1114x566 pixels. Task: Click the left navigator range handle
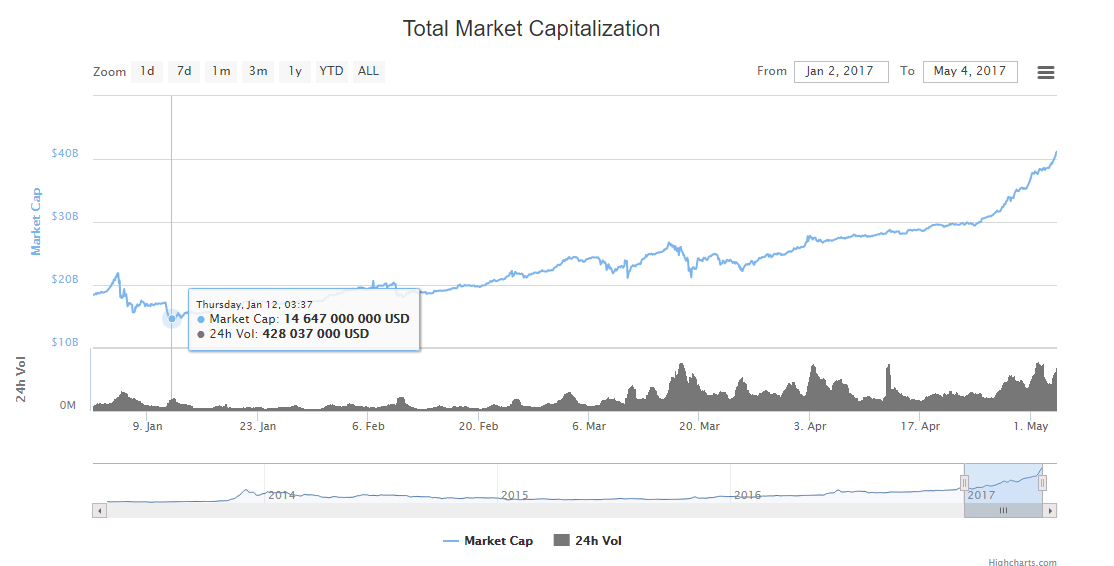tap(964, 483)
